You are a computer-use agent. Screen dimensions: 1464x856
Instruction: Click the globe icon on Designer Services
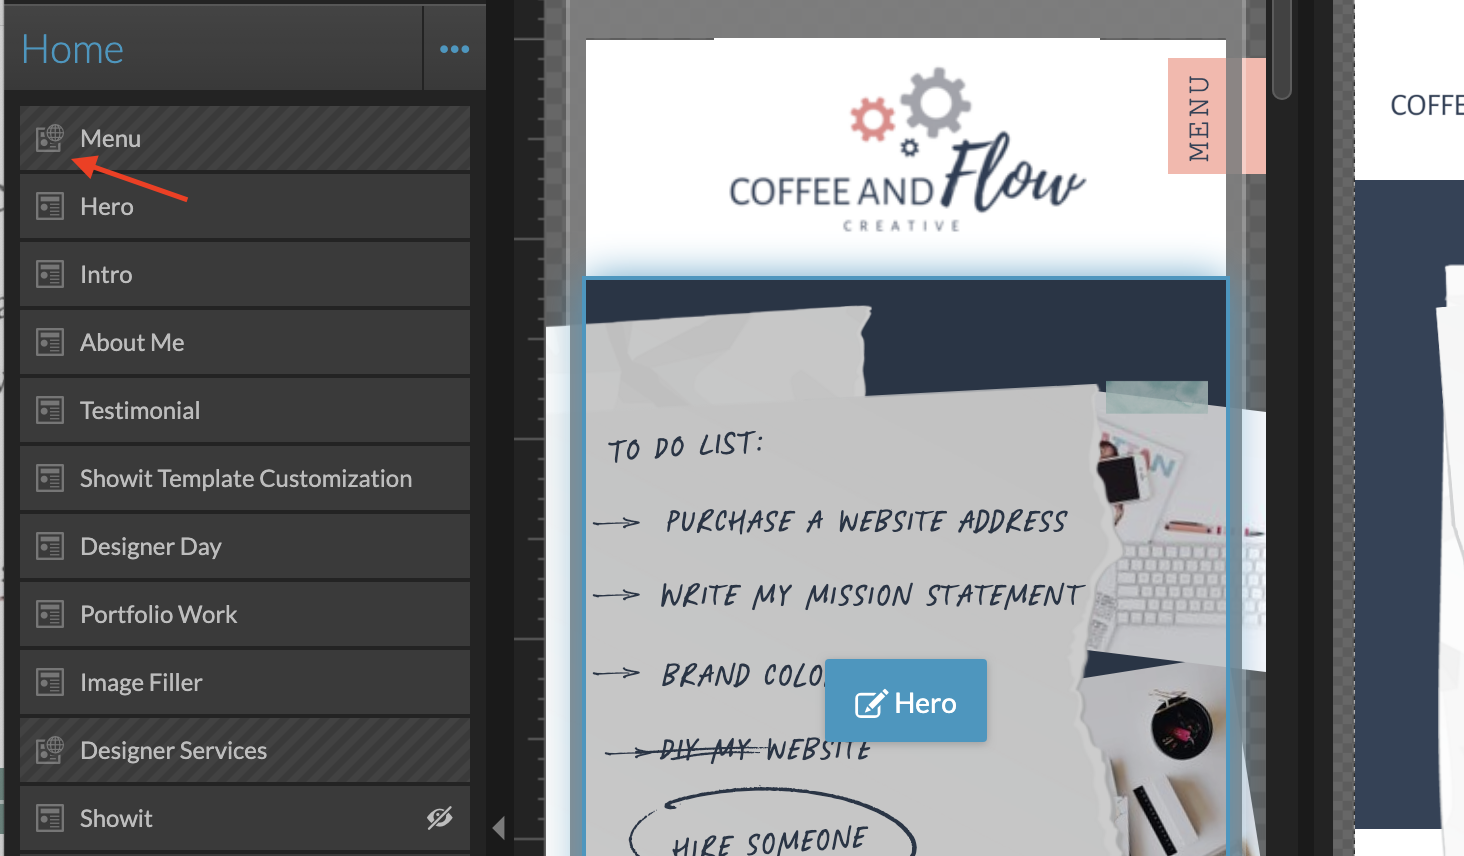point(48,750)
